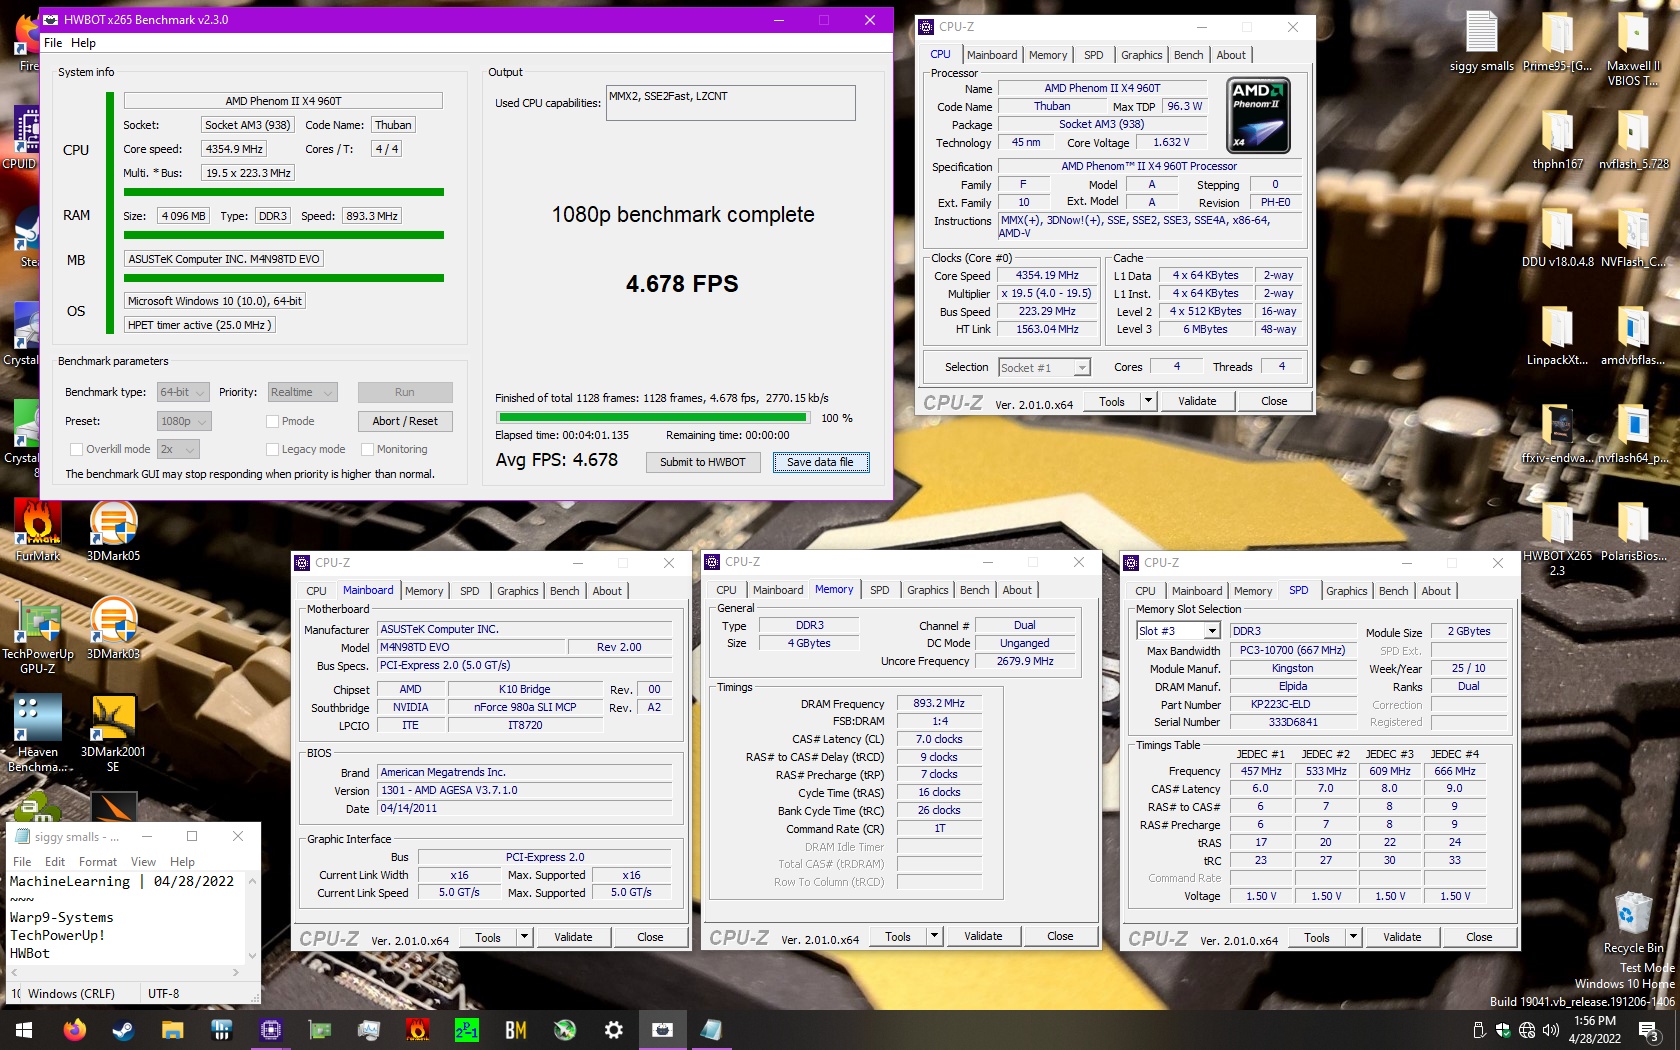
Task: Click the Notepad horizontal scrollbar
Action: coord(124,972)
